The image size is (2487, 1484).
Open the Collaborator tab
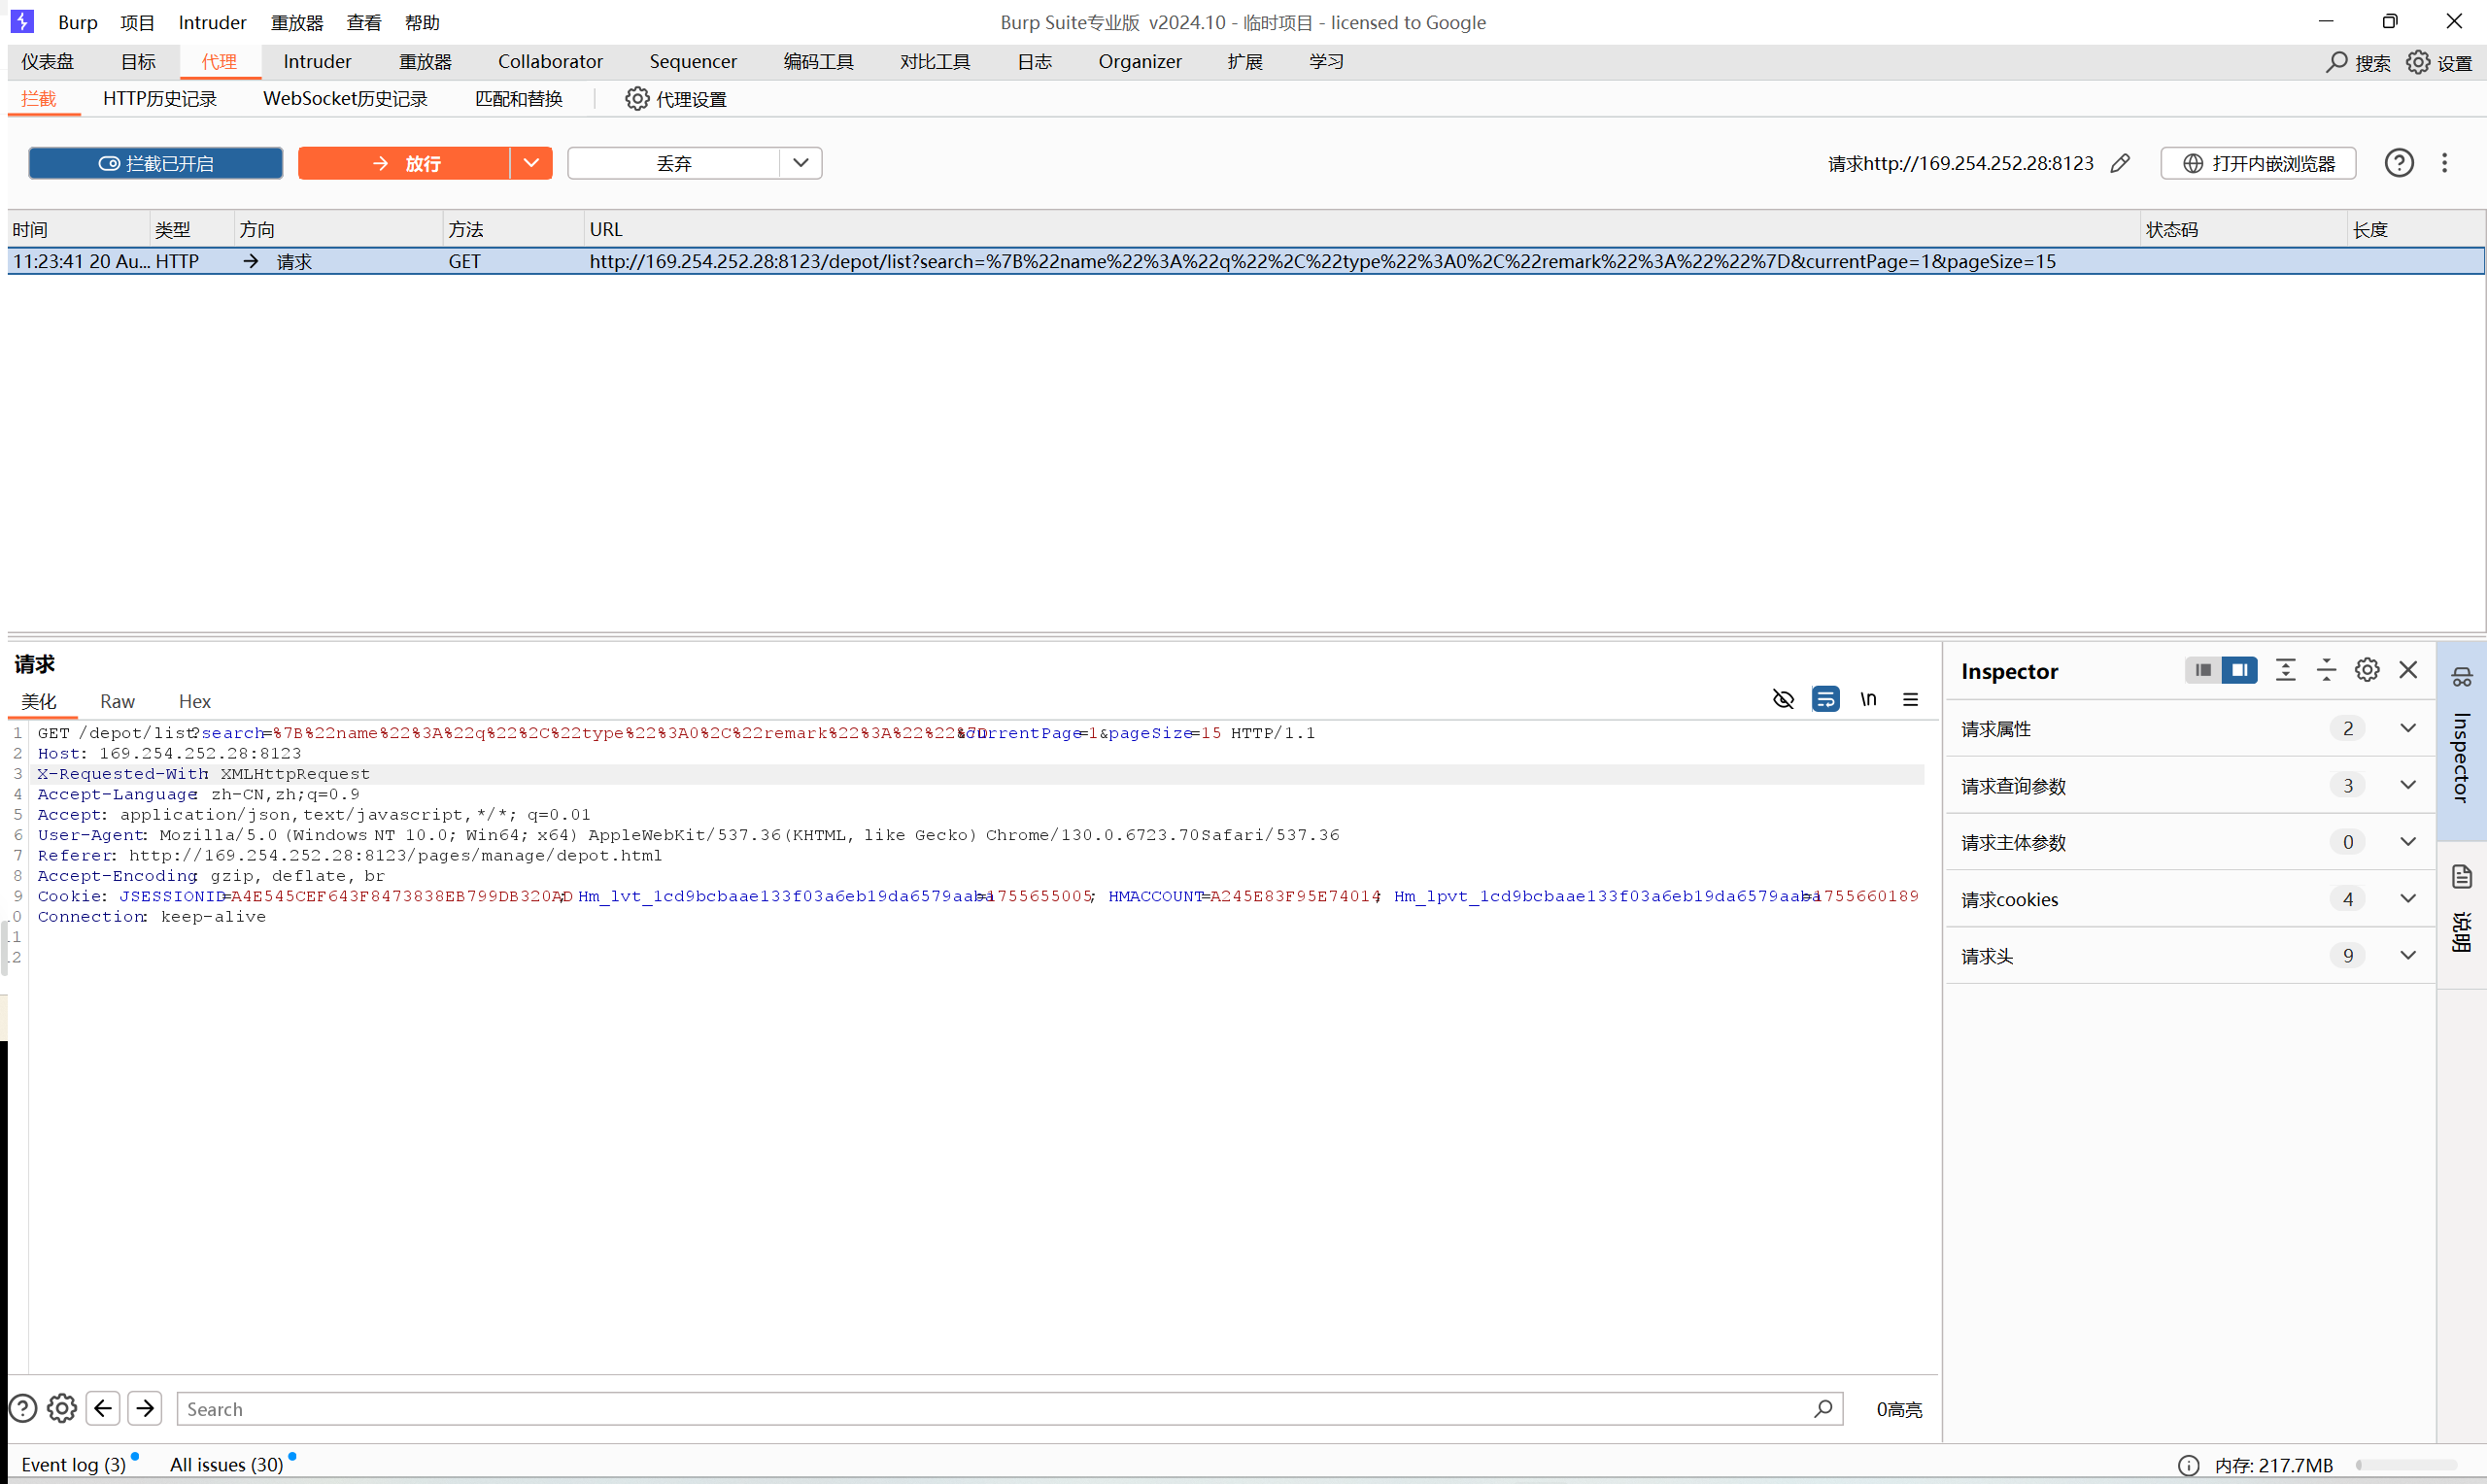pyautogui.click(x=550, y=62)
